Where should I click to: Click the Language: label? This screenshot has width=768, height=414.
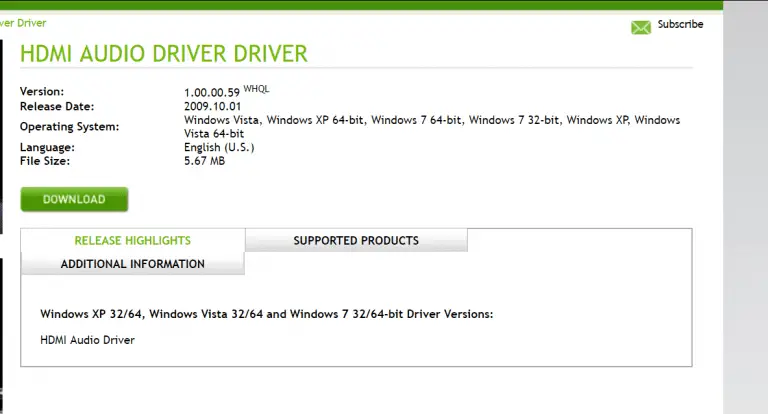(x=47, y=147)
